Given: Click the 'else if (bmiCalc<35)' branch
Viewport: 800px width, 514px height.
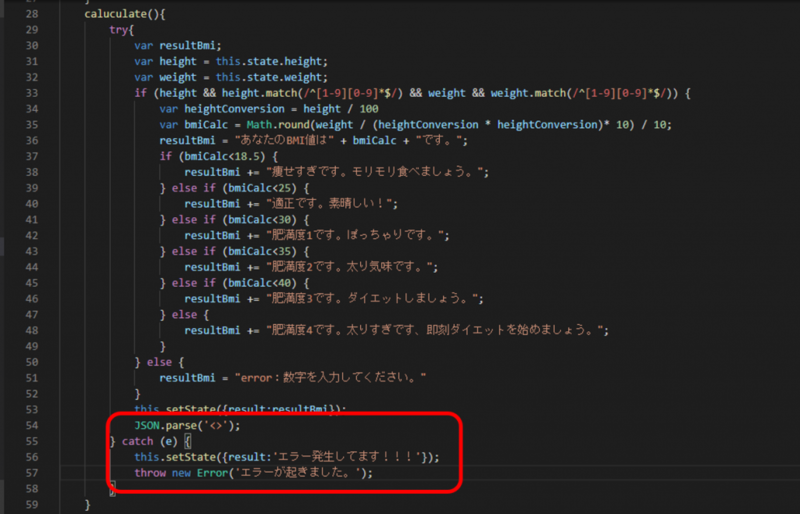Looking at the screenshot, I should 240,252.
